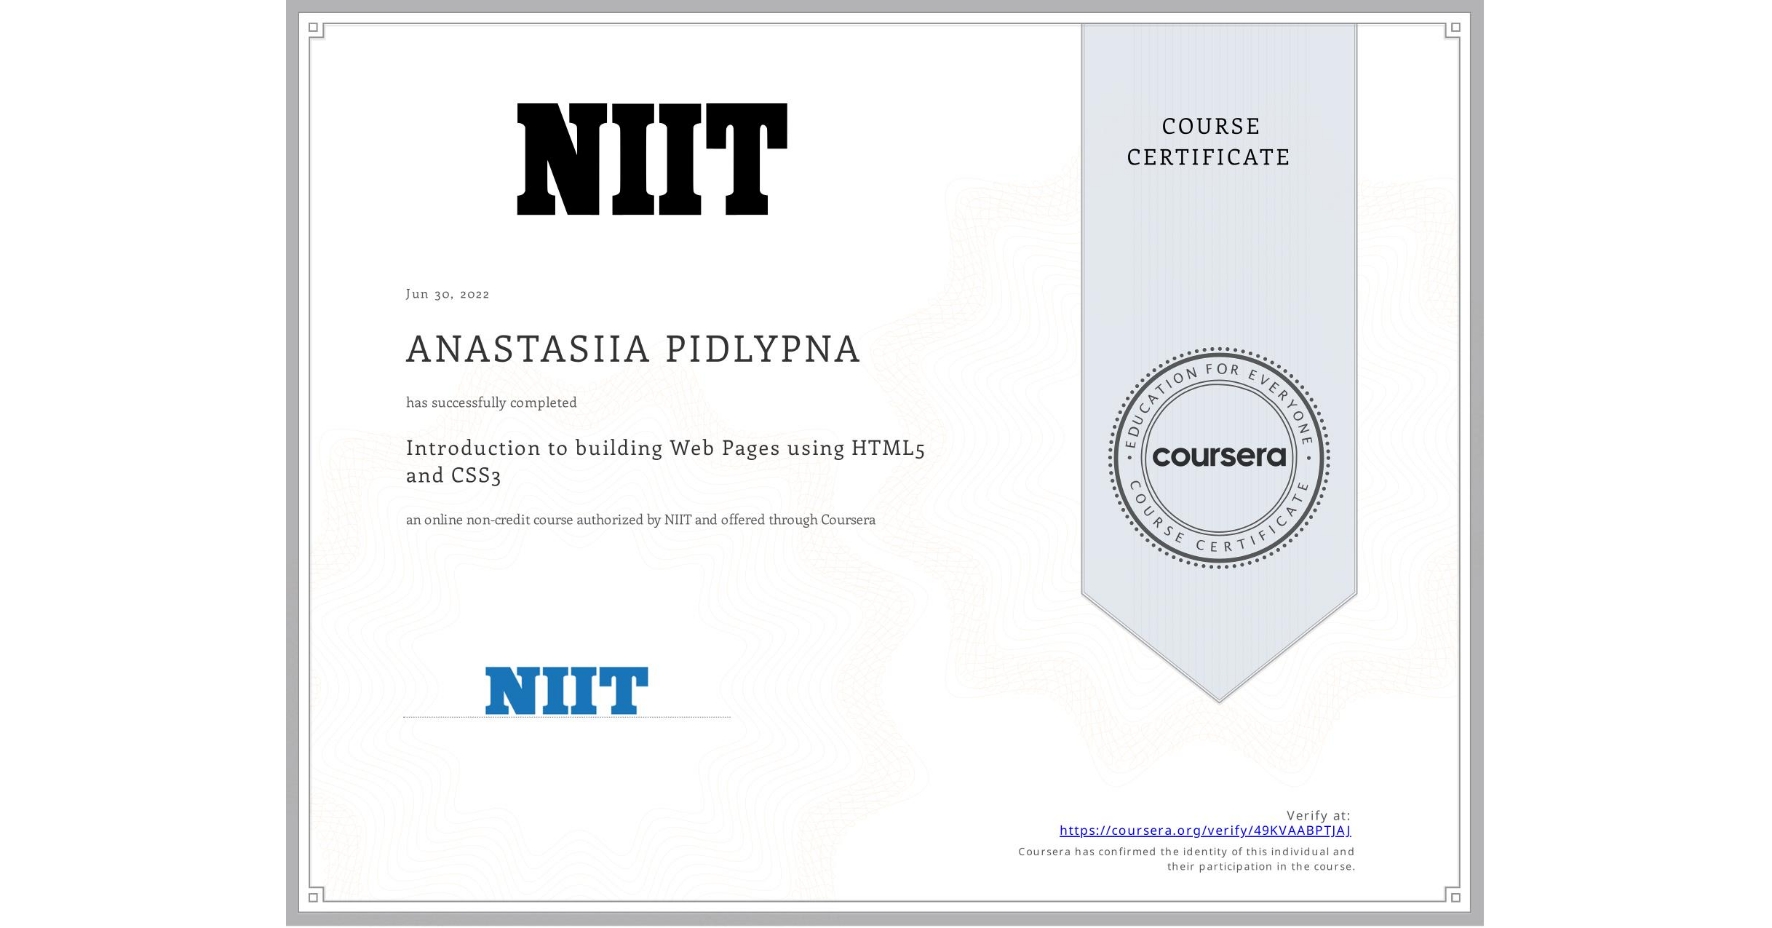This screenshot has height=928, width=1772.
Task: Click the has successfully completed line
Action: pyautogui.click(x=491, y=402)
